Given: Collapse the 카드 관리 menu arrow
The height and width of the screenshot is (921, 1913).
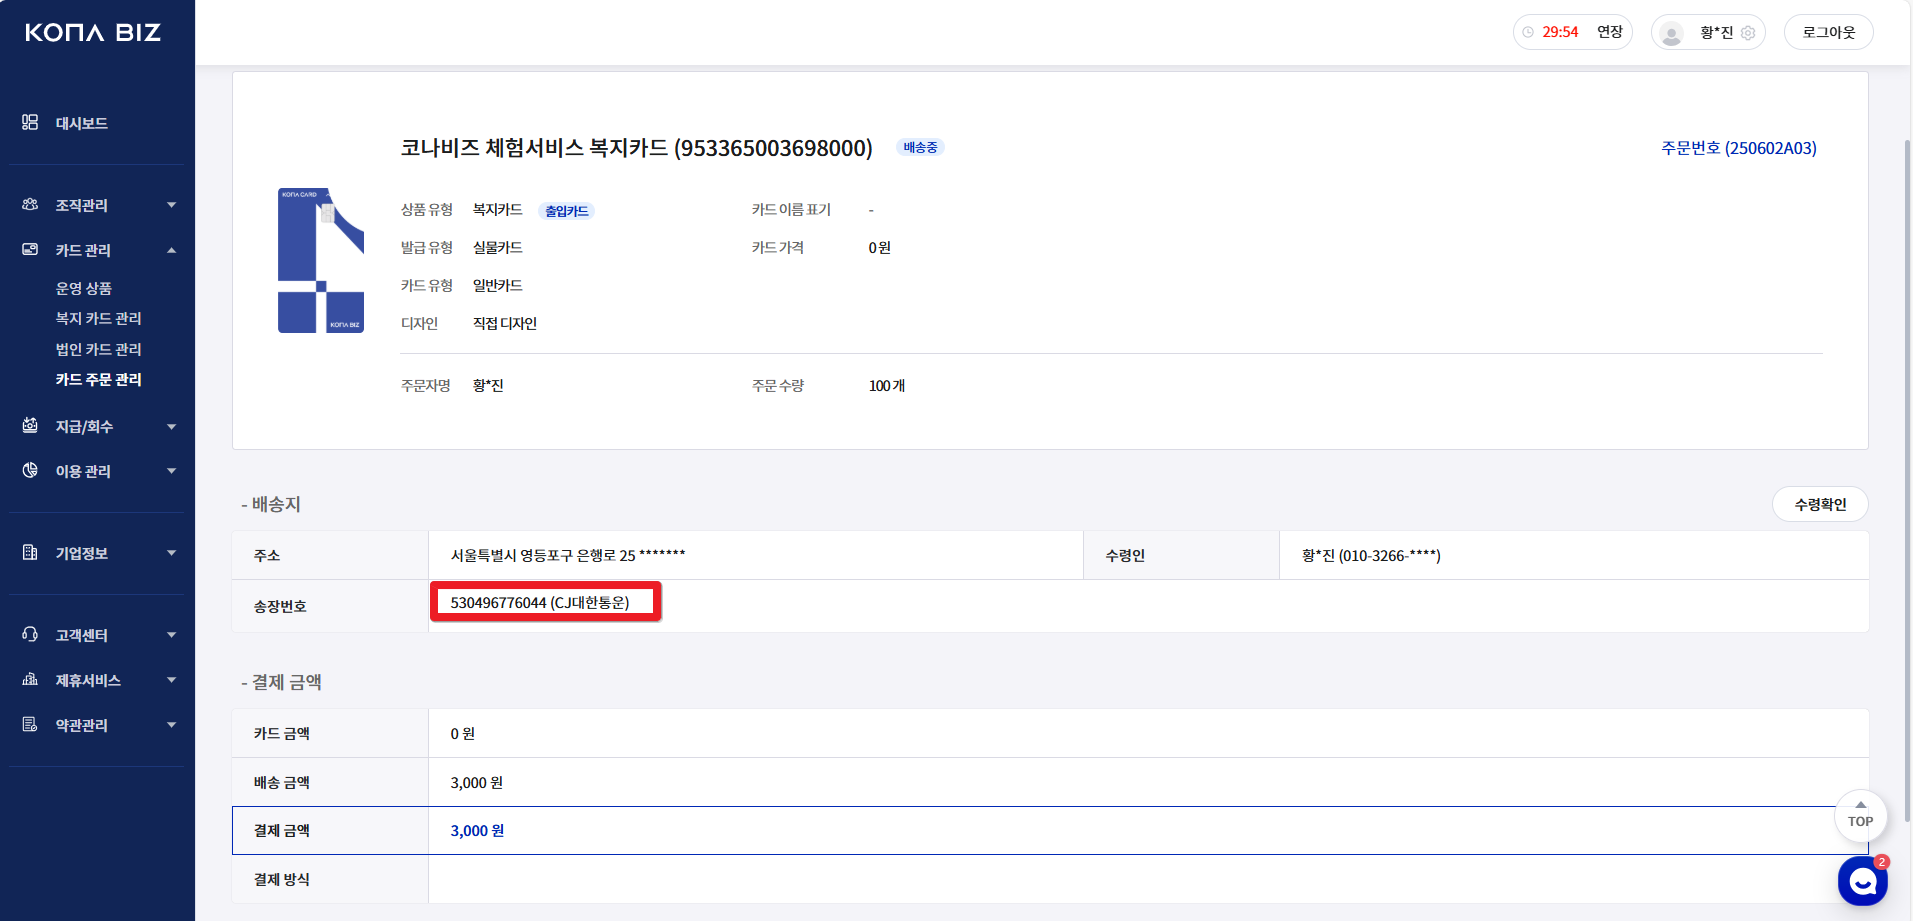Looking at the screenshot, I should point(171,250).
